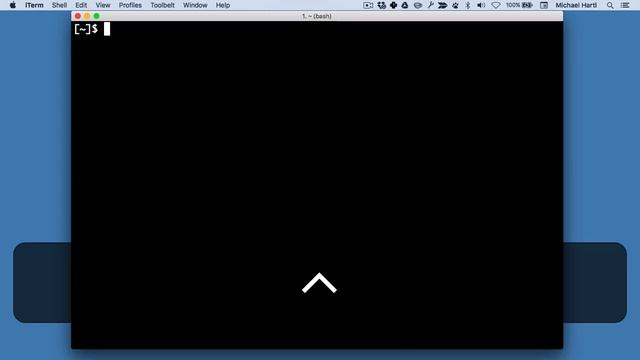This screenshot has width=640, height=360.
Task: Click the four-leaf clover menu bar icon
Action: pos(393,5)
